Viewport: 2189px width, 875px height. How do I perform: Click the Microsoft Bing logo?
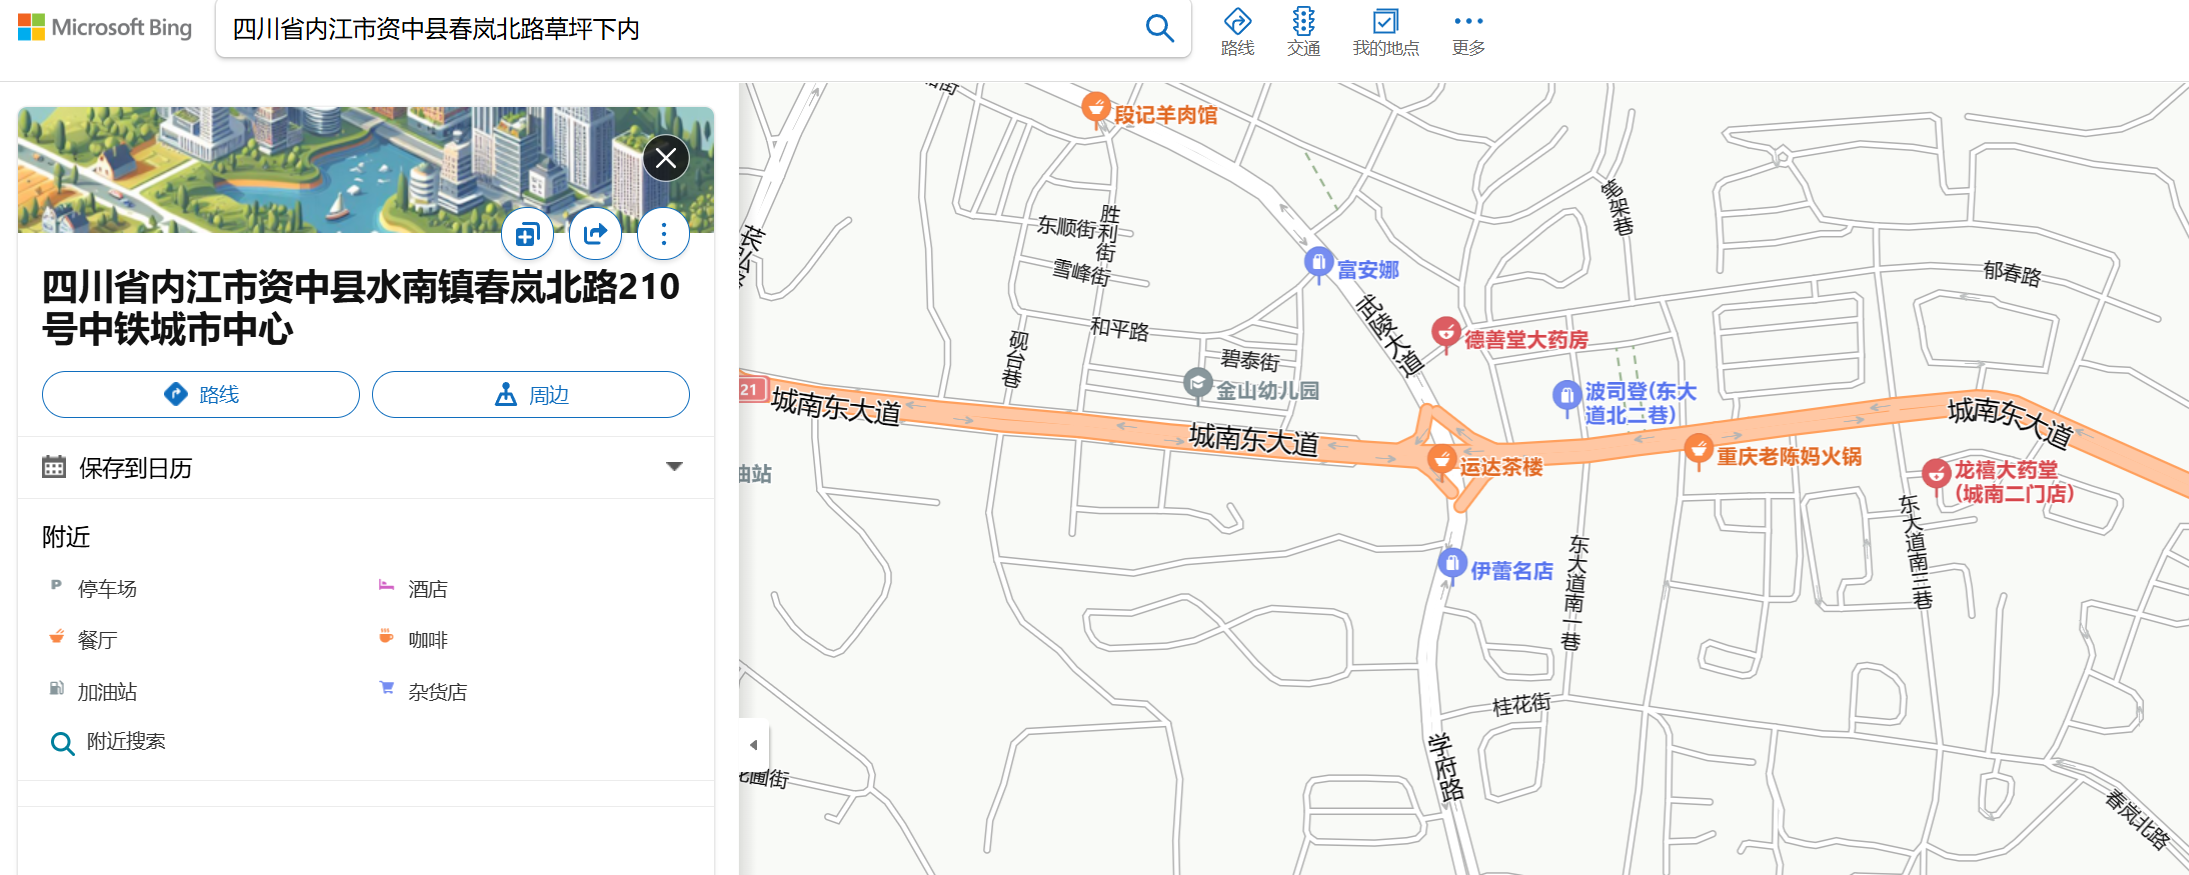click(x=105, y=27)
